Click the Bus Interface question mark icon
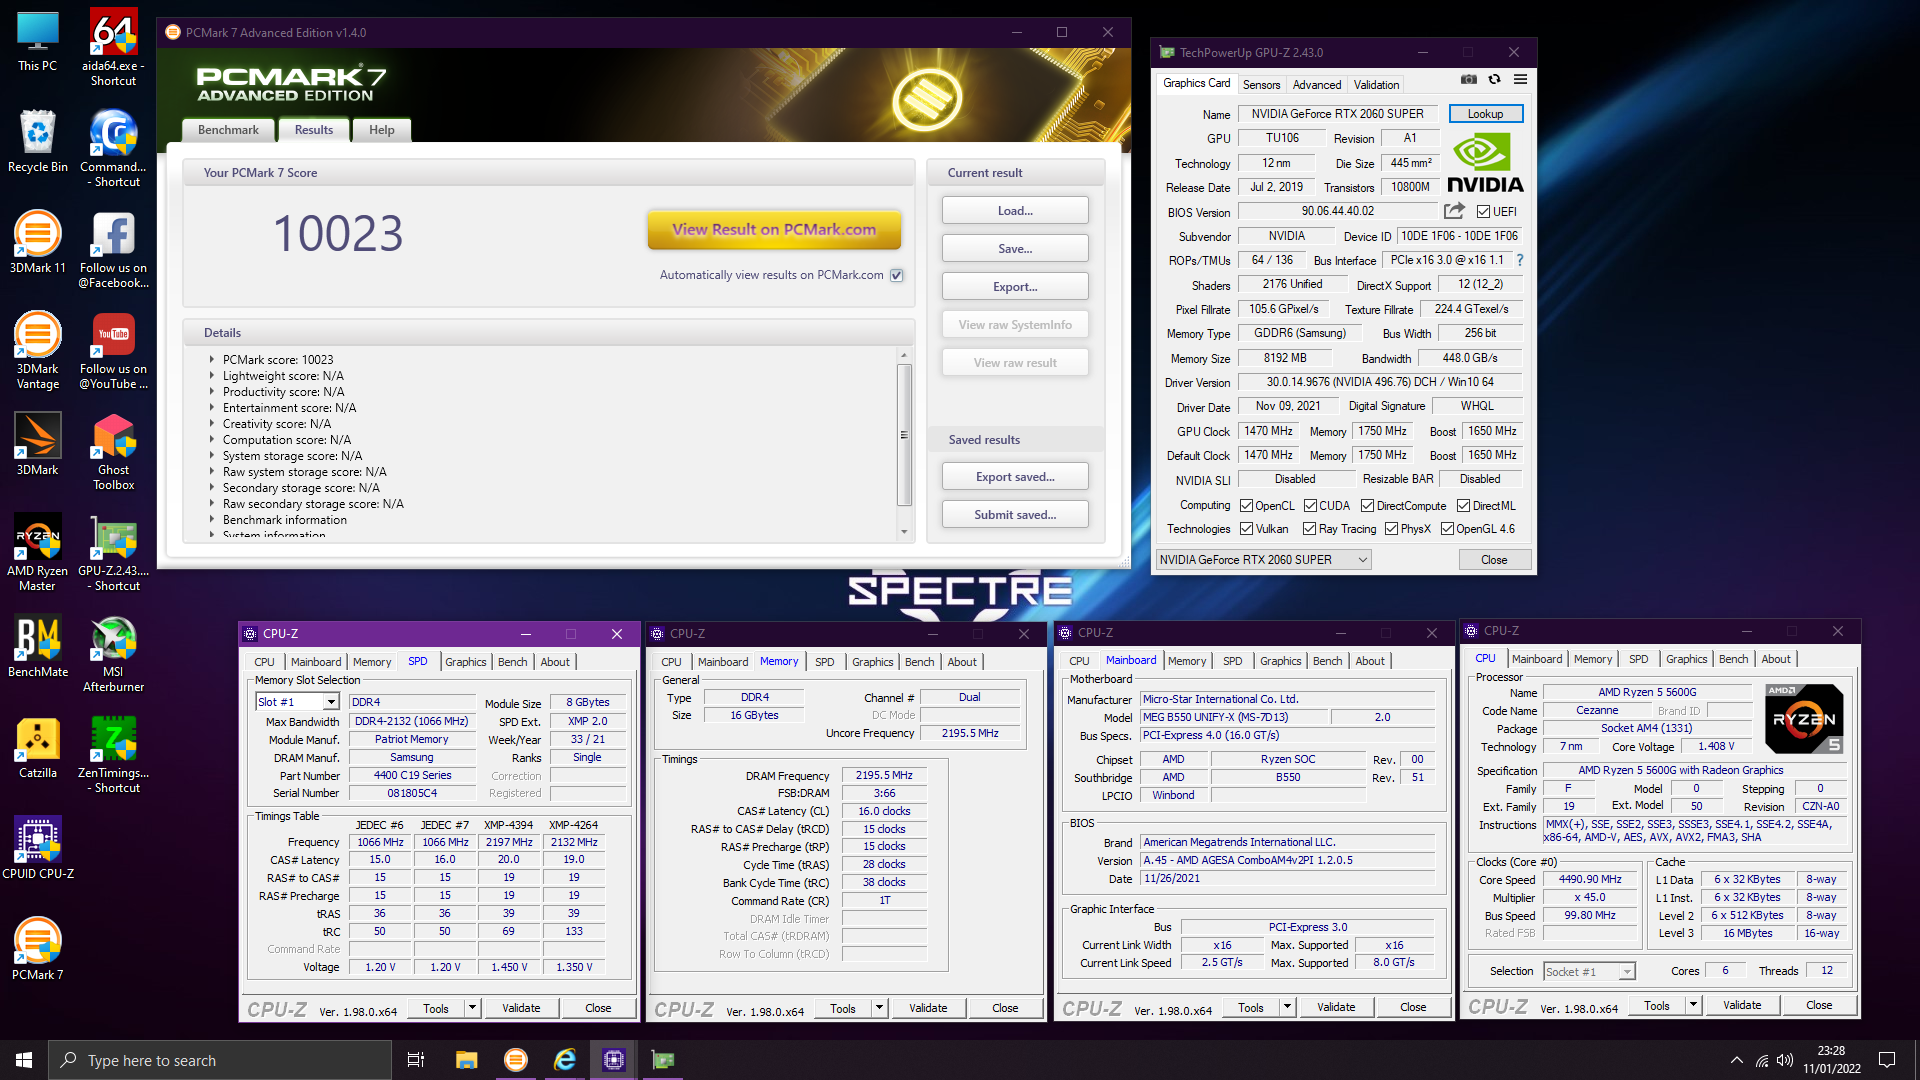The image size is (1920, 1080). 1520,260
